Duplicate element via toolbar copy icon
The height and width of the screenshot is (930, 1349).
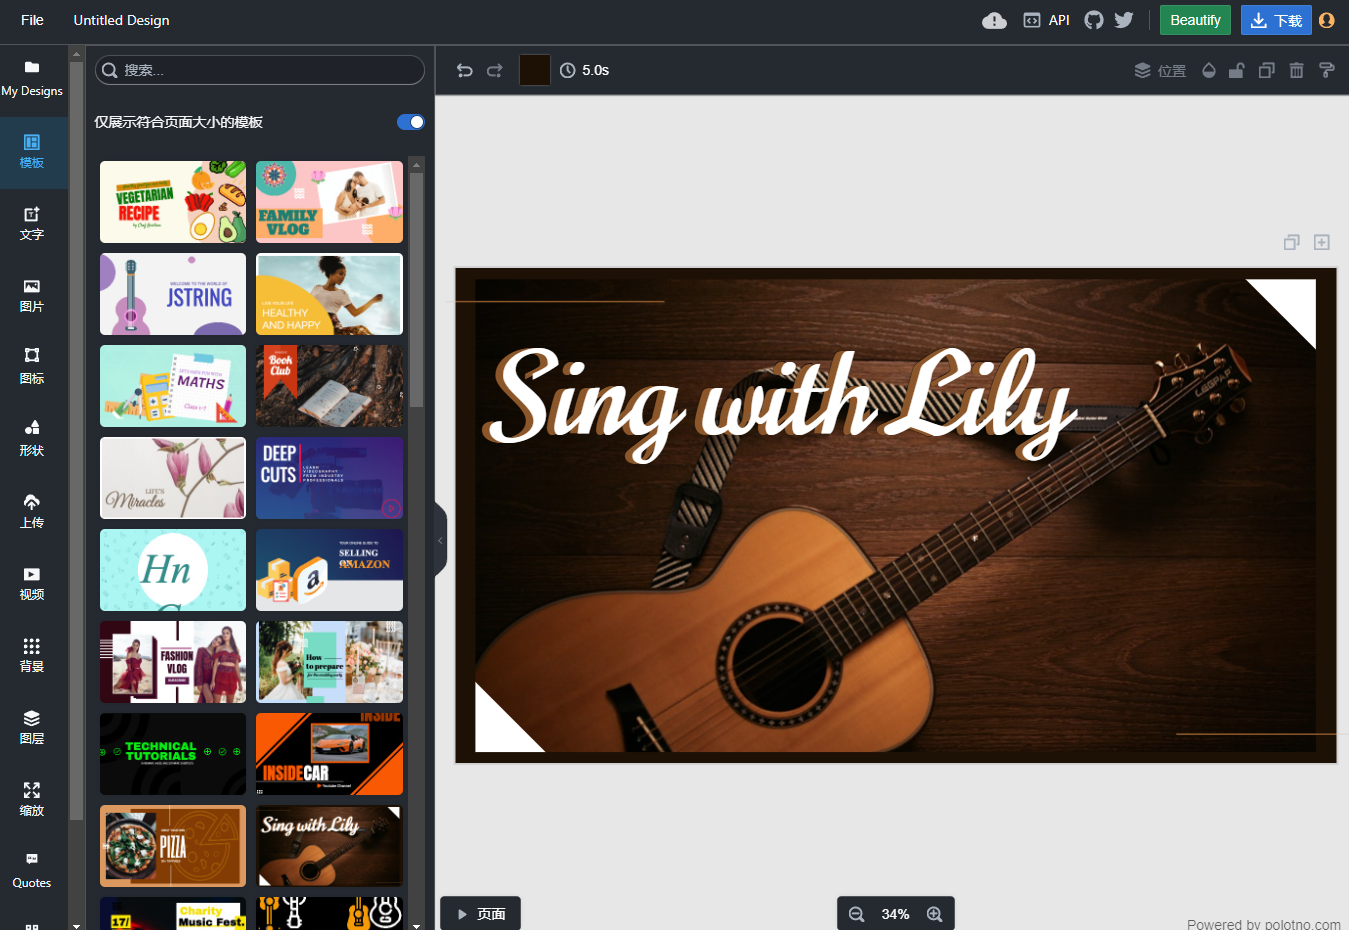tap(1267, 70)
